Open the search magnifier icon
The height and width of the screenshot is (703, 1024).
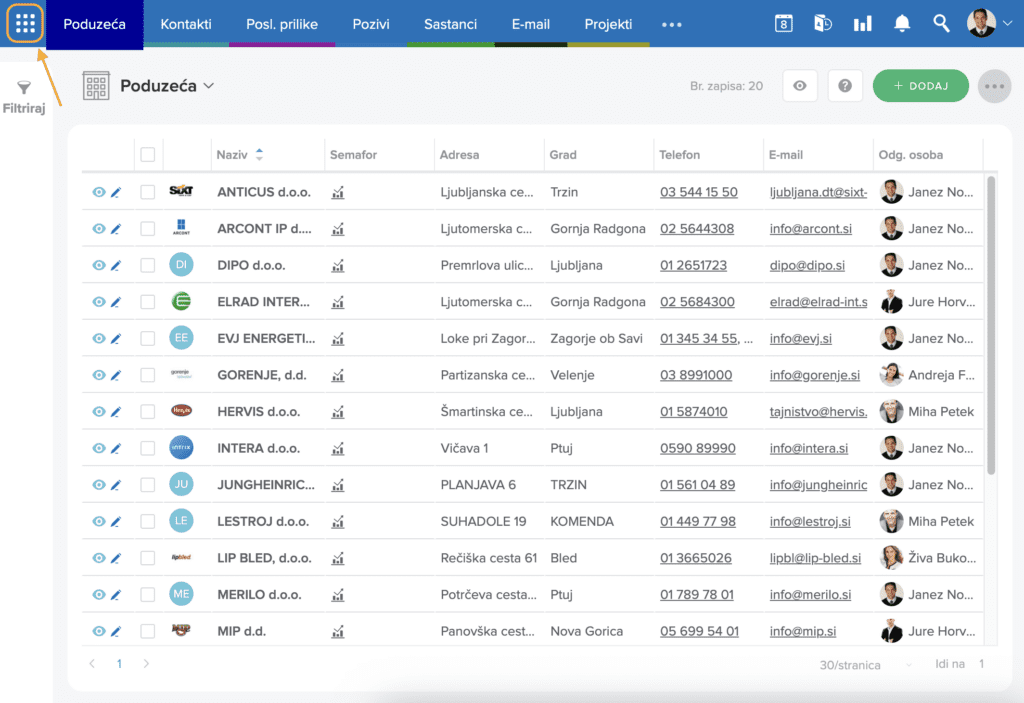pos(941,23)
